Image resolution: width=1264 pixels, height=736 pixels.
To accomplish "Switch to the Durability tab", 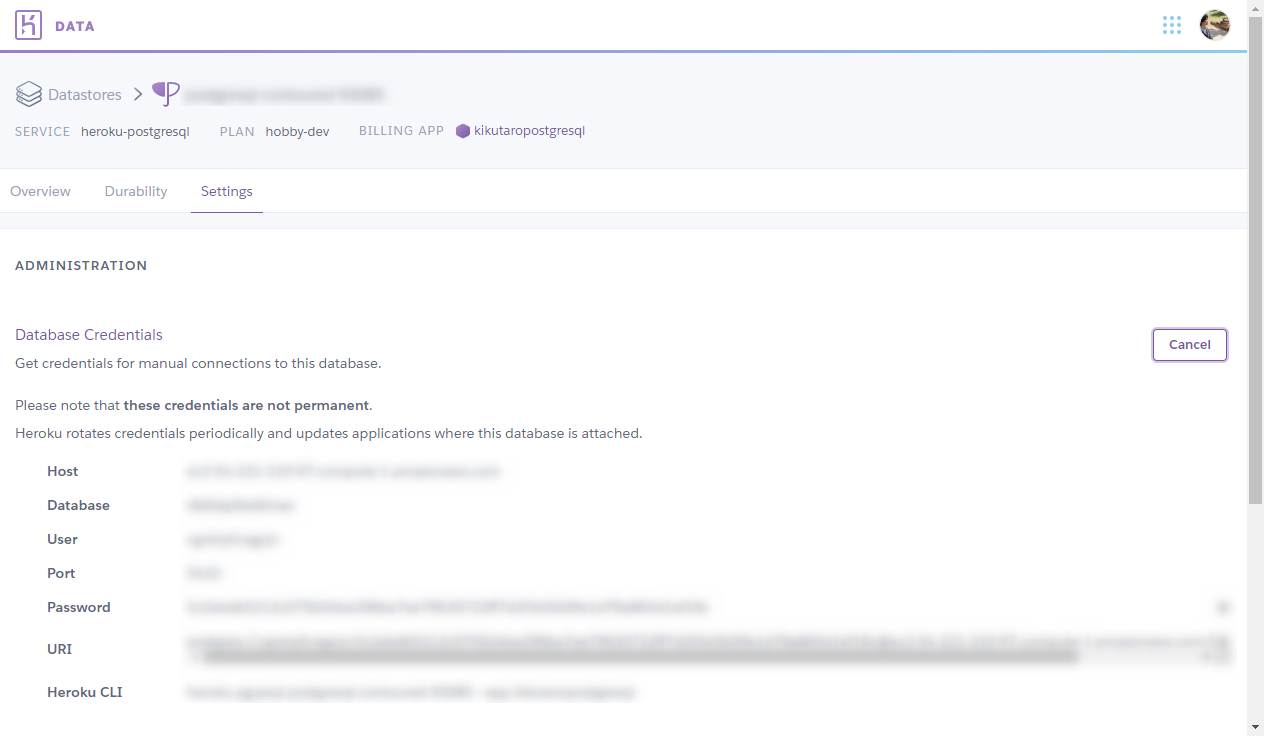I will (136, 191).
